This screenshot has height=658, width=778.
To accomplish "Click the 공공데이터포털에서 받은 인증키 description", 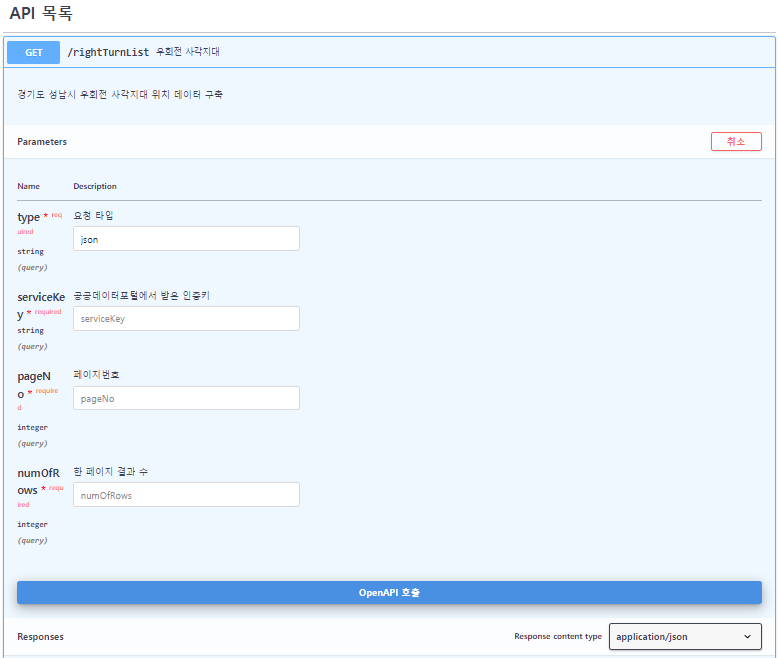I will tap(141, 295).
